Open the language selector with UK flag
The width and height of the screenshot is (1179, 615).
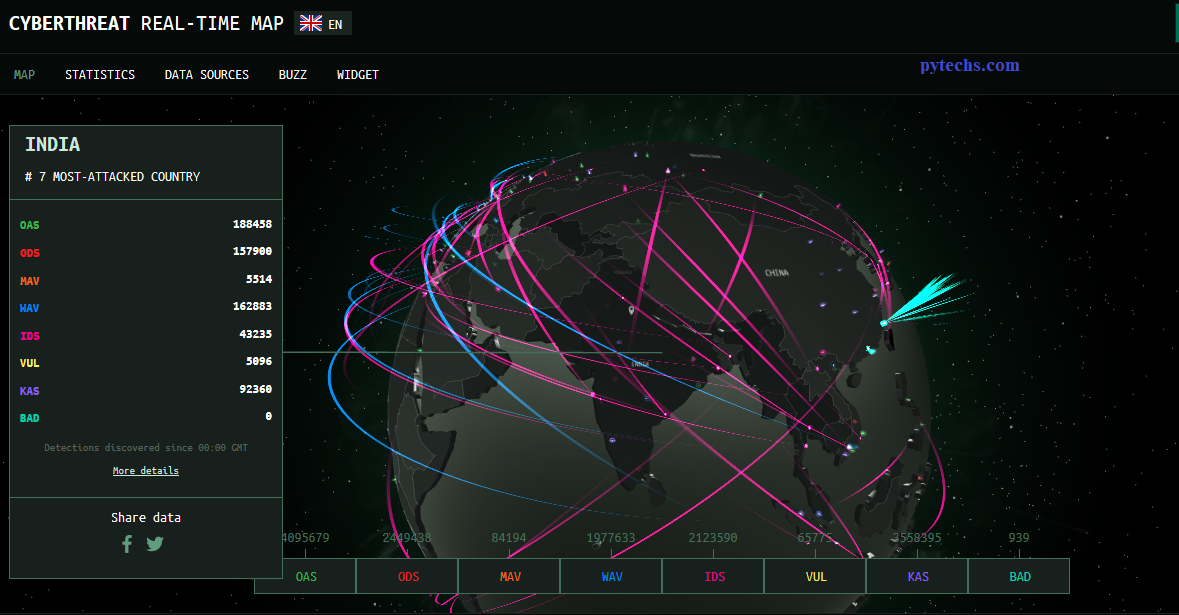322,24
